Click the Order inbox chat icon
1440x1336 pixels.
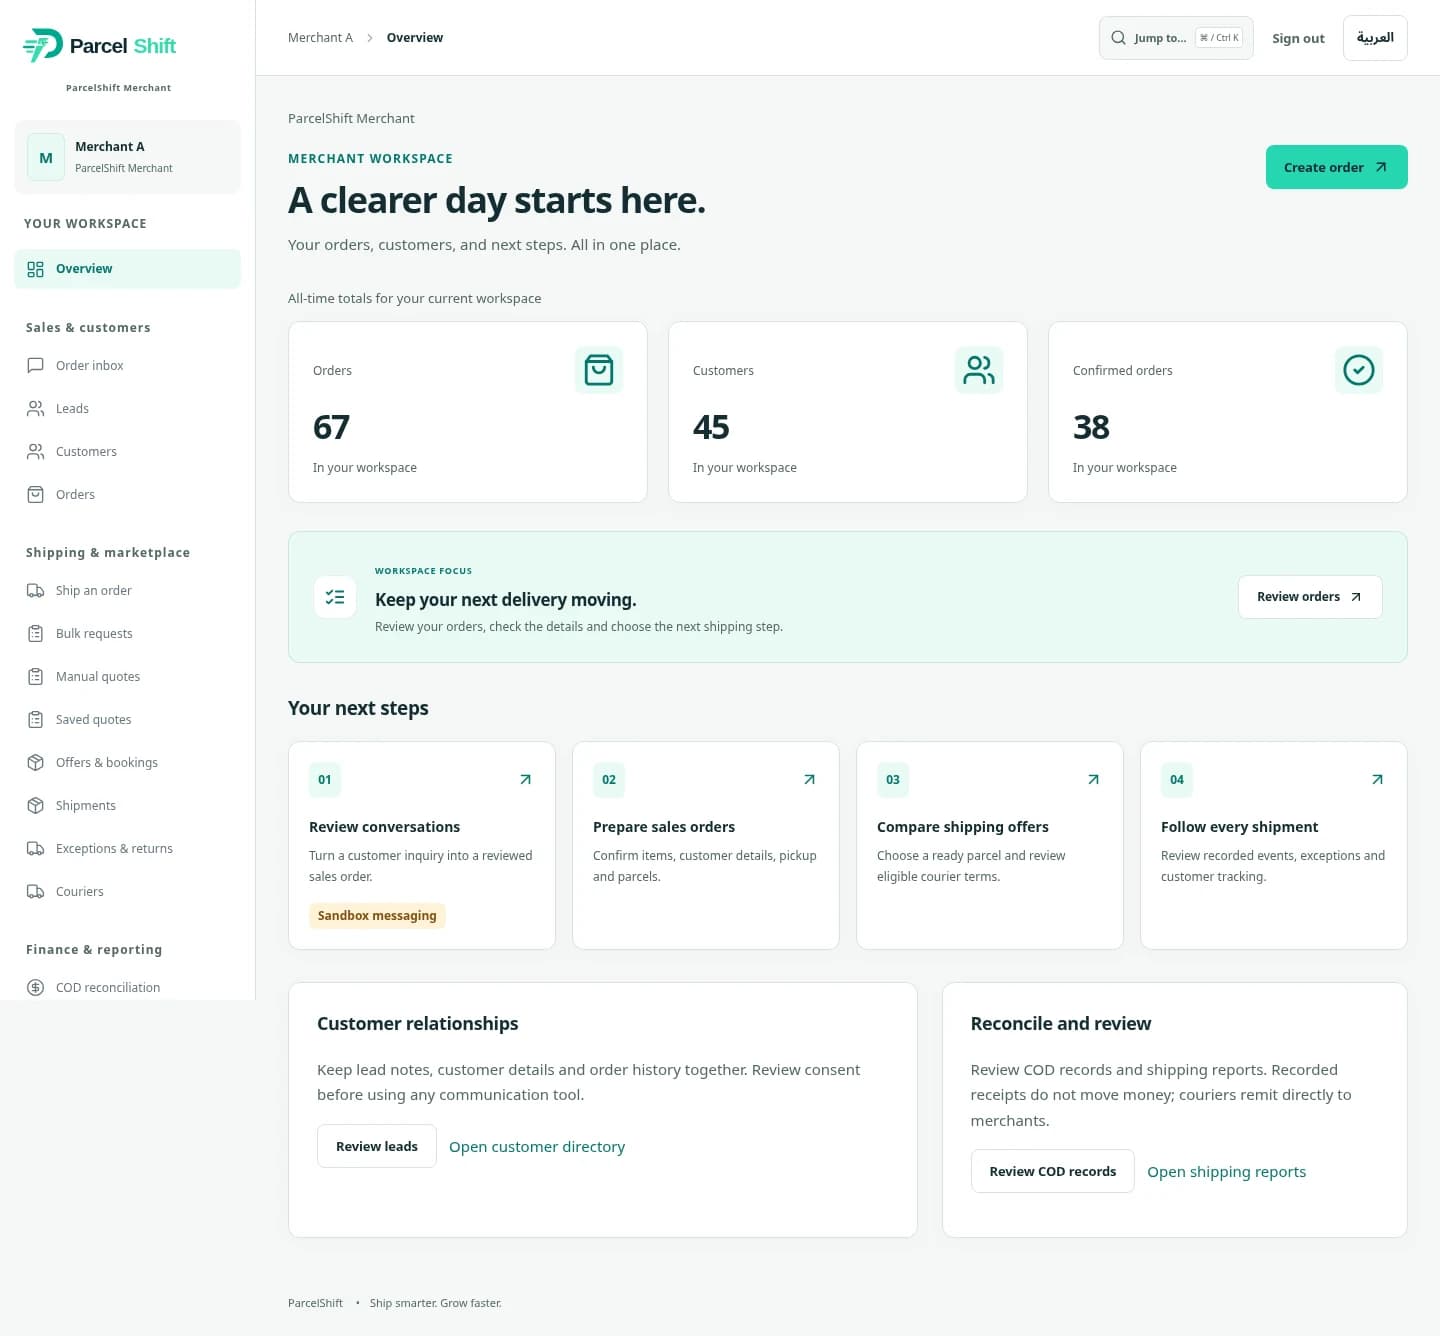click(x=35, y=366)
